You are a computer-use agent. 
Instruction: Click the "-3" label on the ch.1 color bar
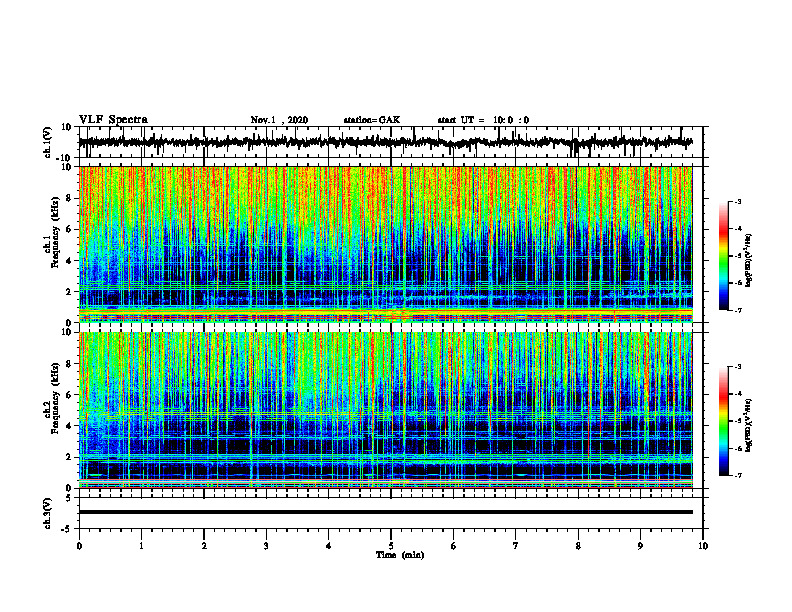pos(737,201)
